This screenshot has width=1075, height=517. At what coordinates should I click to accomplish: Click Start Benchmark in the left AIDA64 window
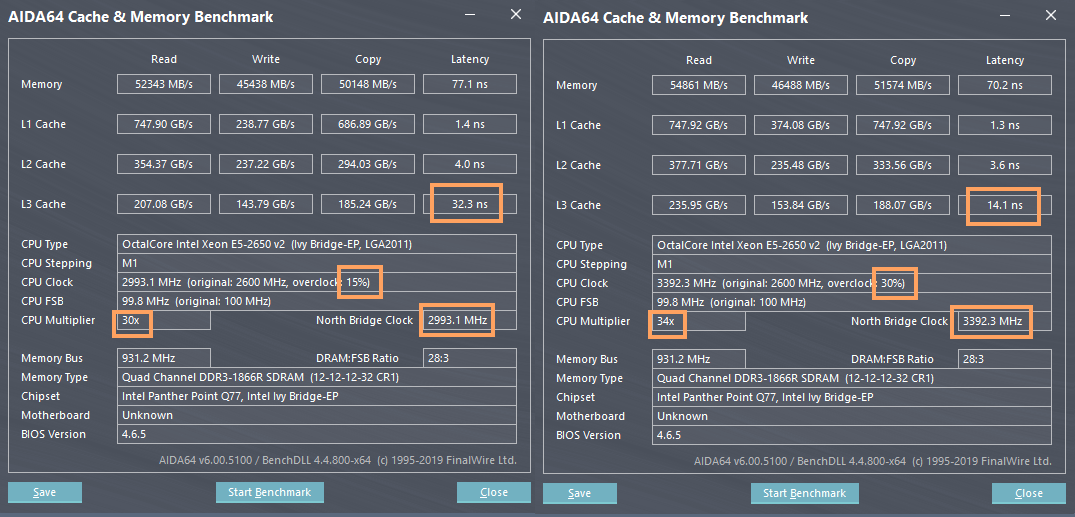pos(269,492)
